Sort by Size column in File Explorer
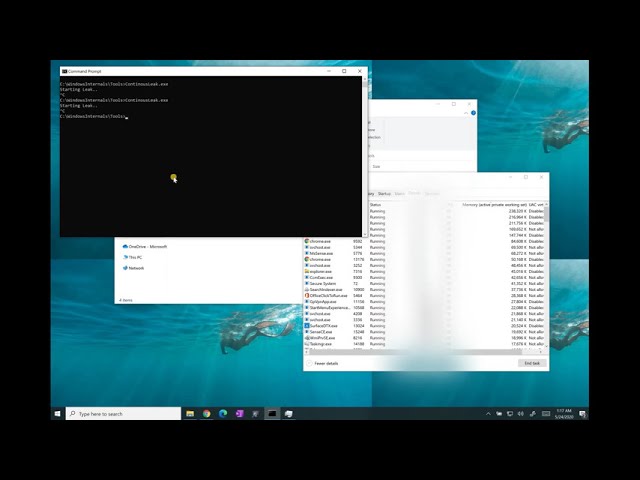The height and width of the screenshot is (480, 640). (376, 167)
